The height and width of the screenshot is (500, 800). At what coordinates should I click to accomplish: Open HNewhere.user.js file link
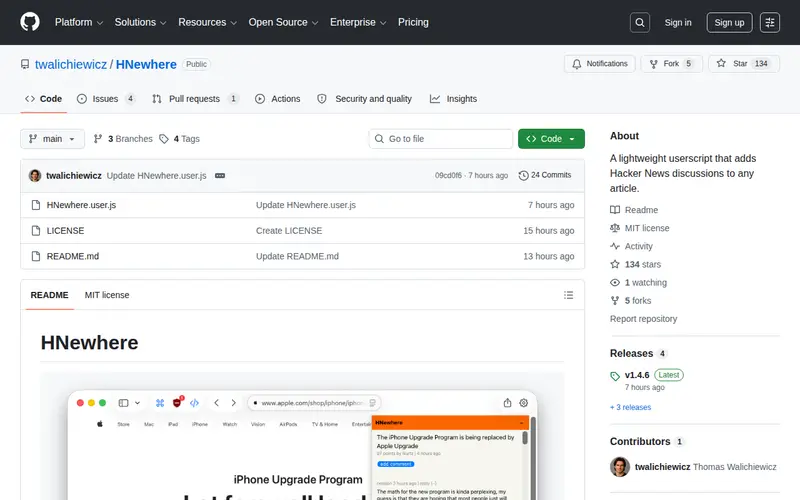81,205
